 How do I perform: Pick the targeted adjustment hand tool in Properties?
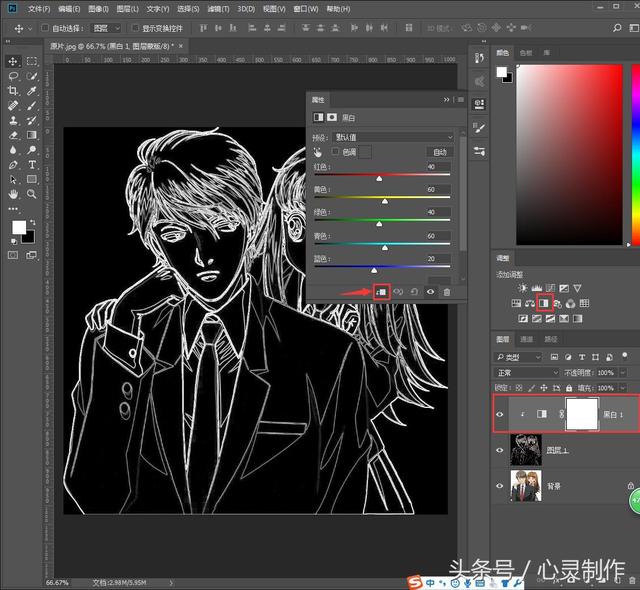pos(318,152)
